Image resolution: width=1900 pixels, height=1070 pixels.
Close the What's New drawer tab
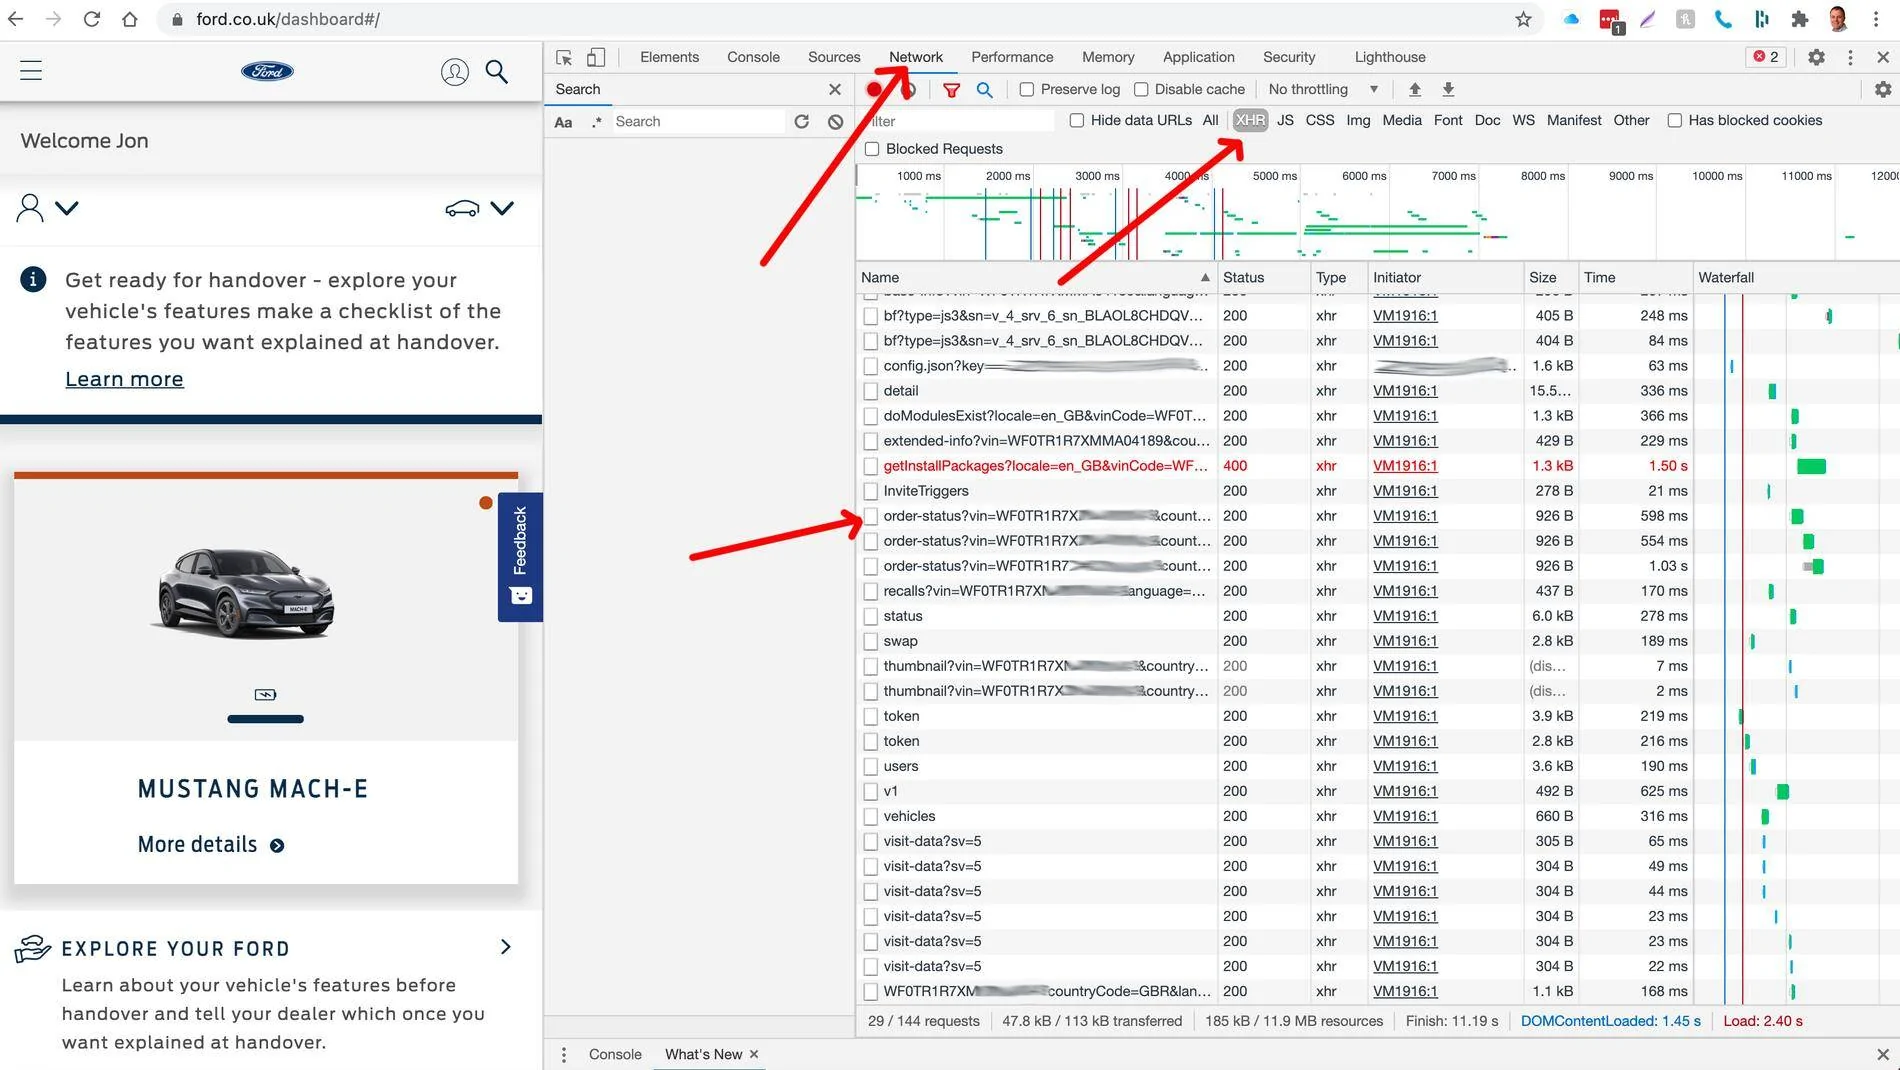click(x=754, y=1054)
